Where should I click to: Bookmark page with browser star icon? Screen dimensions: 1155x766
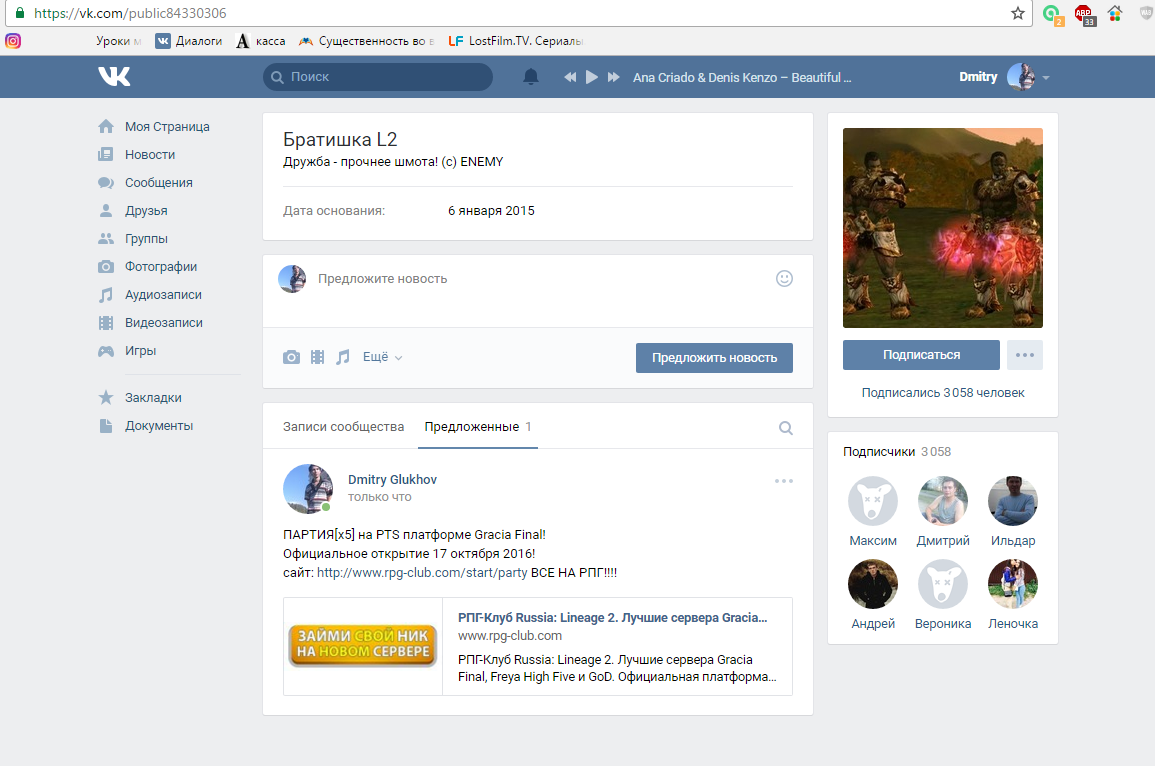tap(1018, 13)
